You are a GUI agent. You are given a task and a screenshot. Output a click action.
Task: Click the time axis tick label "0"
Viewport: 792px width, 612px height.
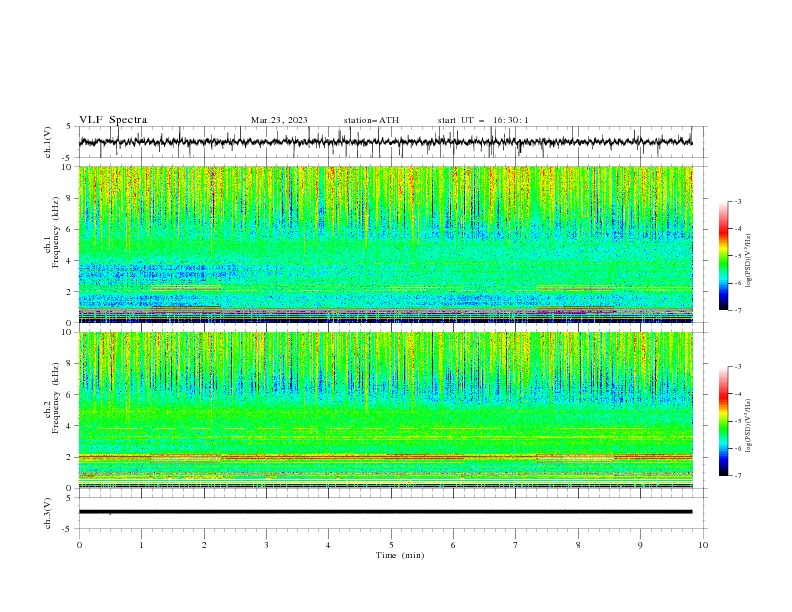tap(79, 545)
